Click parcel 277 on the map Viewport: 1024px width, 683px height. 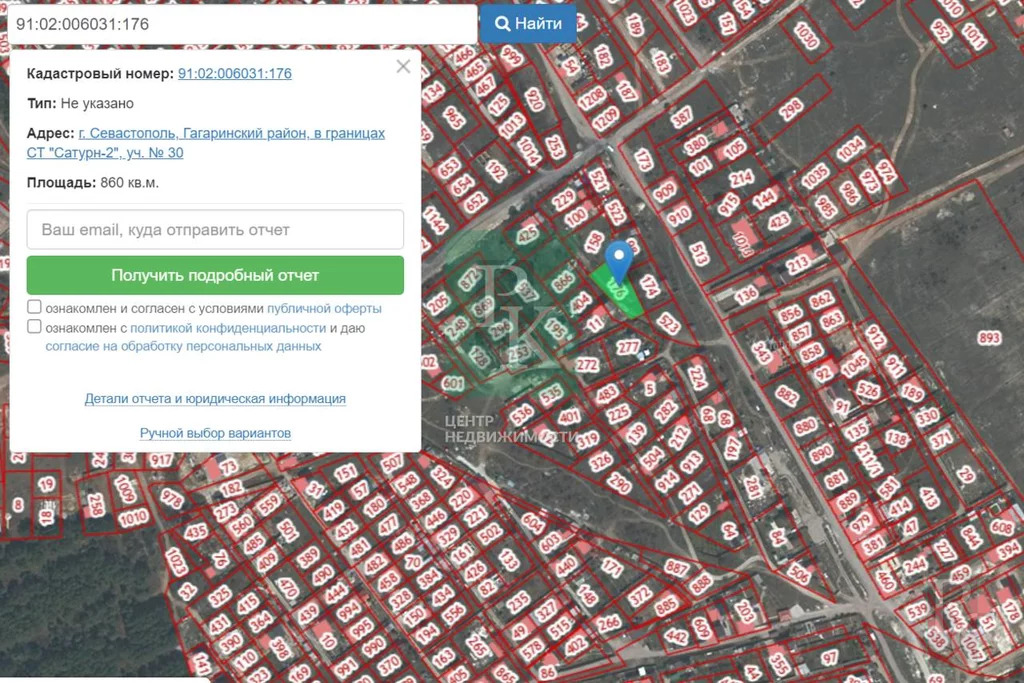click(x=628, y=347)
